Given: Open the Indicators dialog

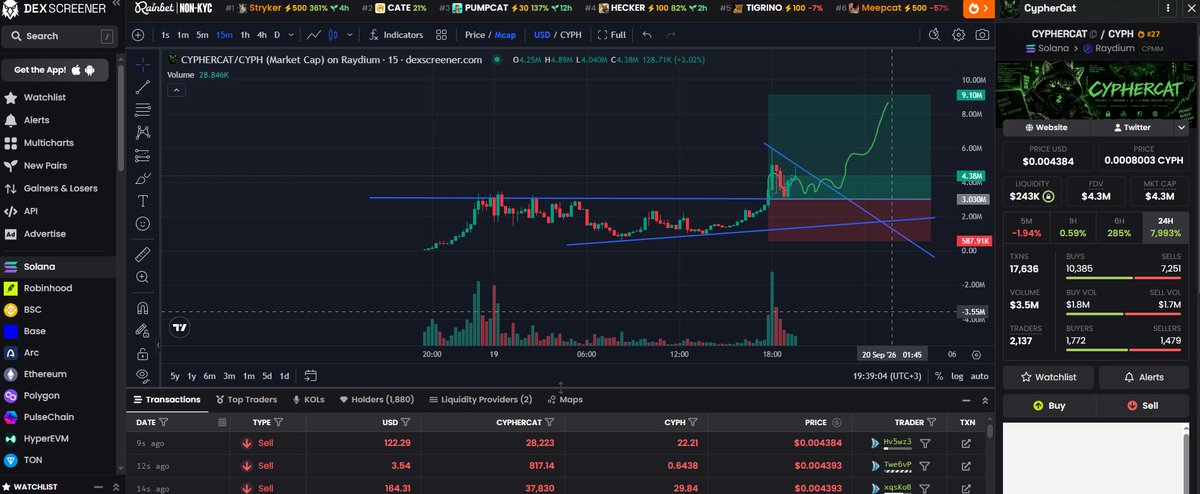Looking at the screenshot, I should pyautogui.click(x=396, y=35).
